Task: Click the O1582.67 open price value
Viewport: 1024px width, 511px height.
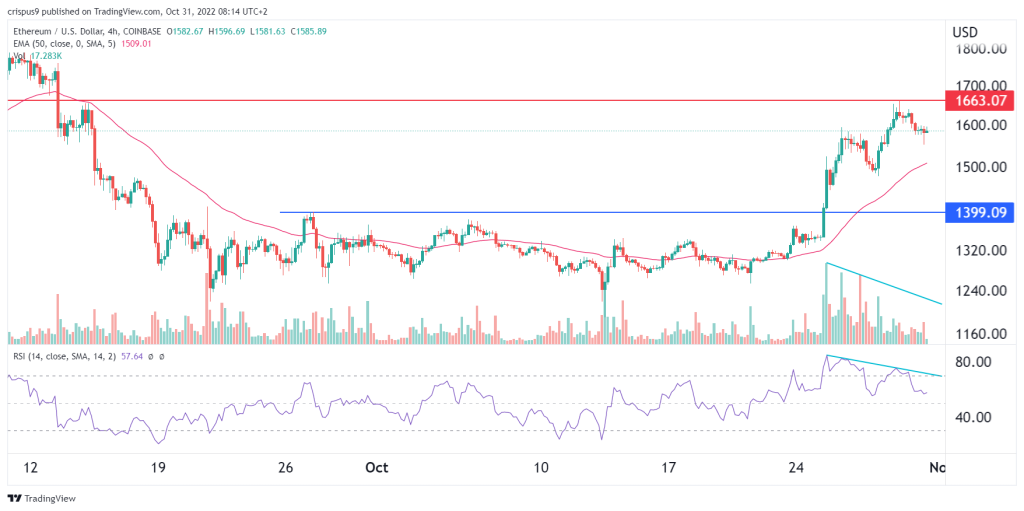Action: coord(187,31)
